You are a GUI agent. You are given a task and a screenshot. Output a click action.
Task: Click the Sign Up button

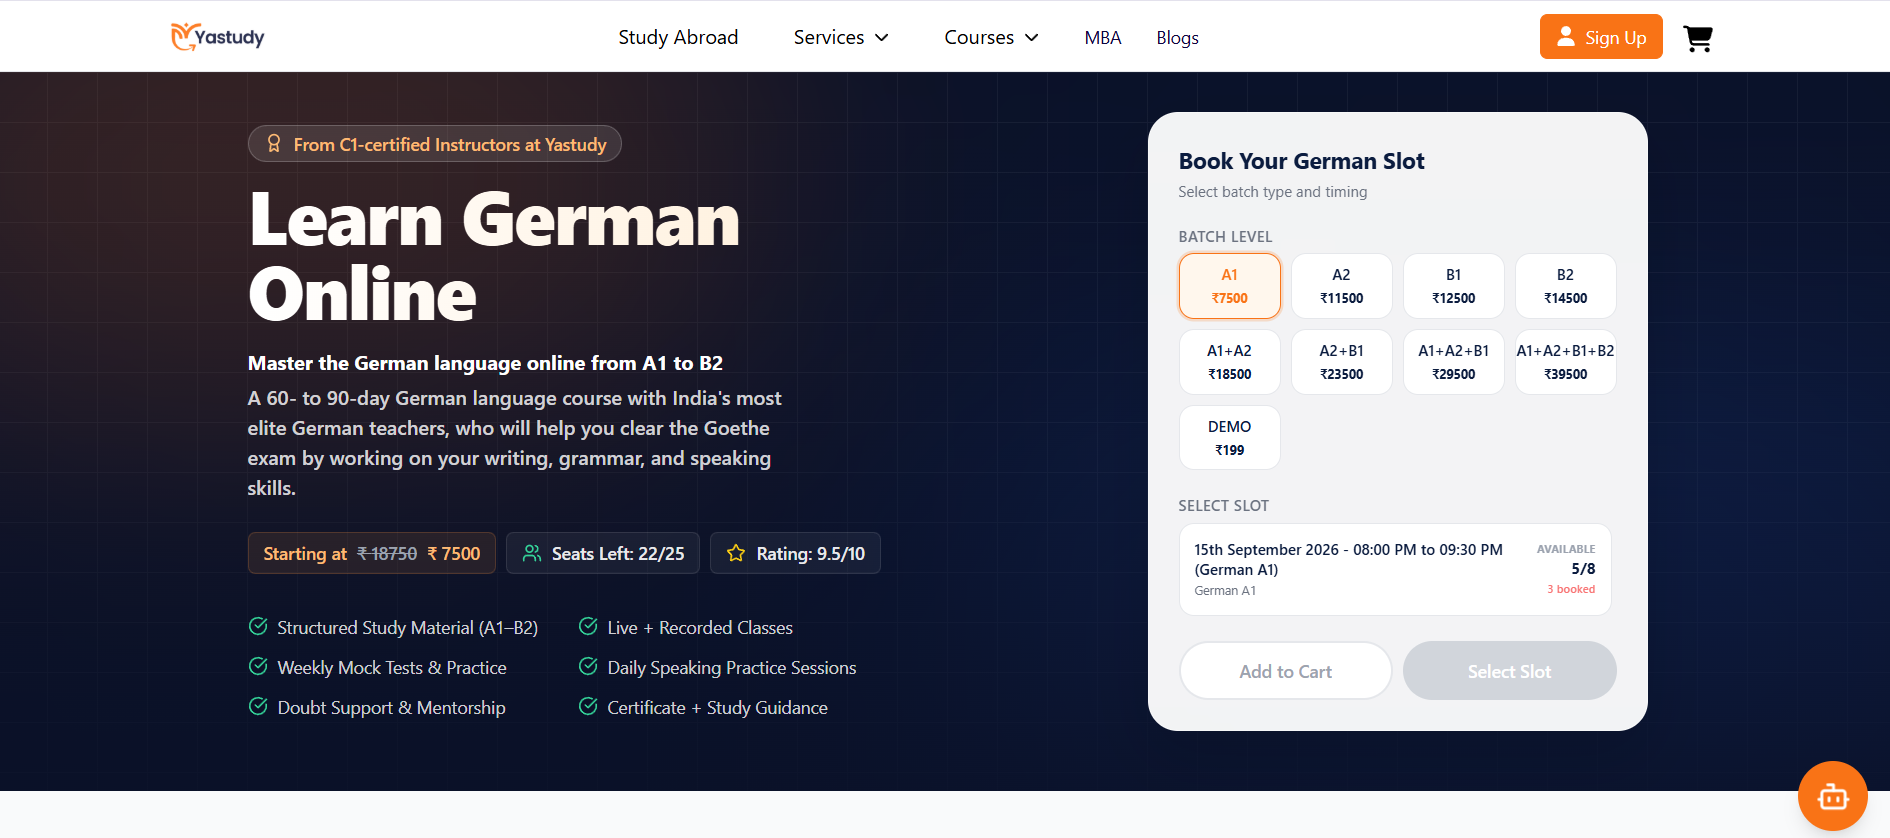[x=1601, y=37]
